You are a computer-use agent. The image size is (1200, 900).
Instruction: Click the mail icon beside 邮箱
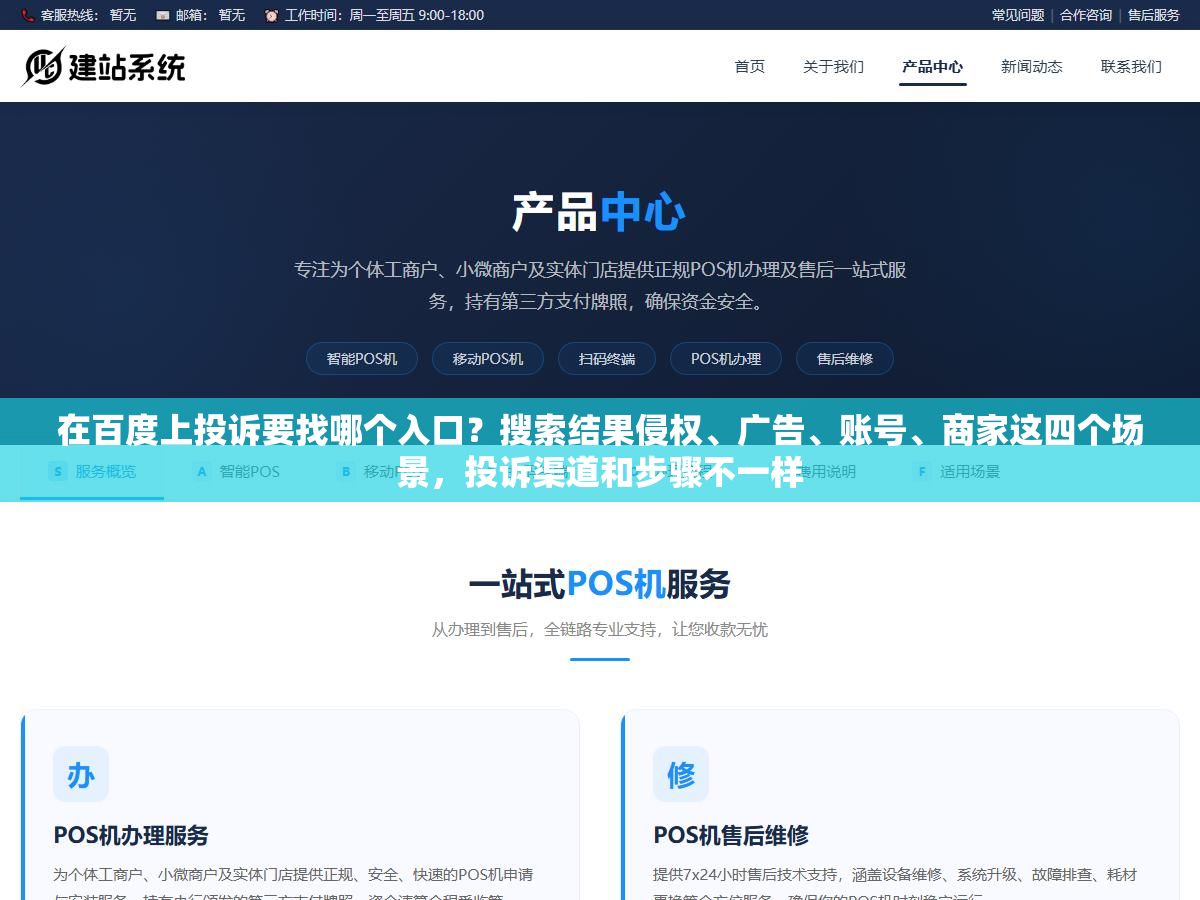(x=163, y=15)
